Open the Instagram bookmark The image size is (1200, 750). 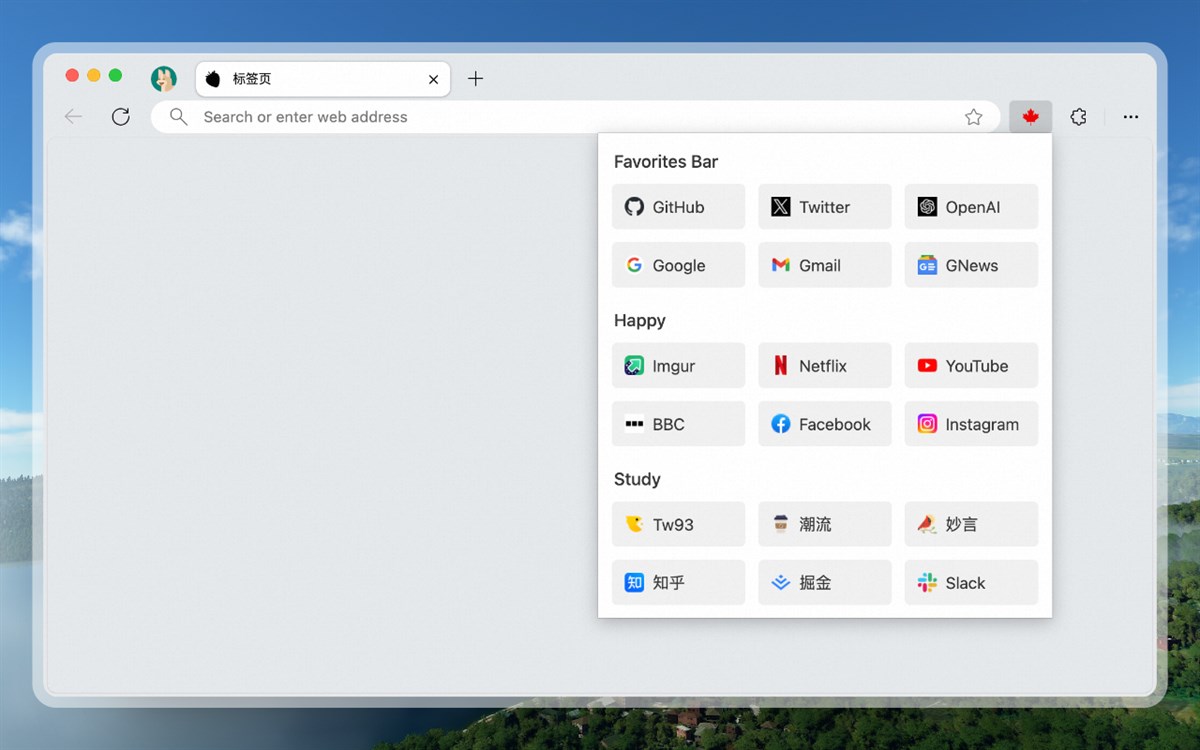(x=971, y=424)
